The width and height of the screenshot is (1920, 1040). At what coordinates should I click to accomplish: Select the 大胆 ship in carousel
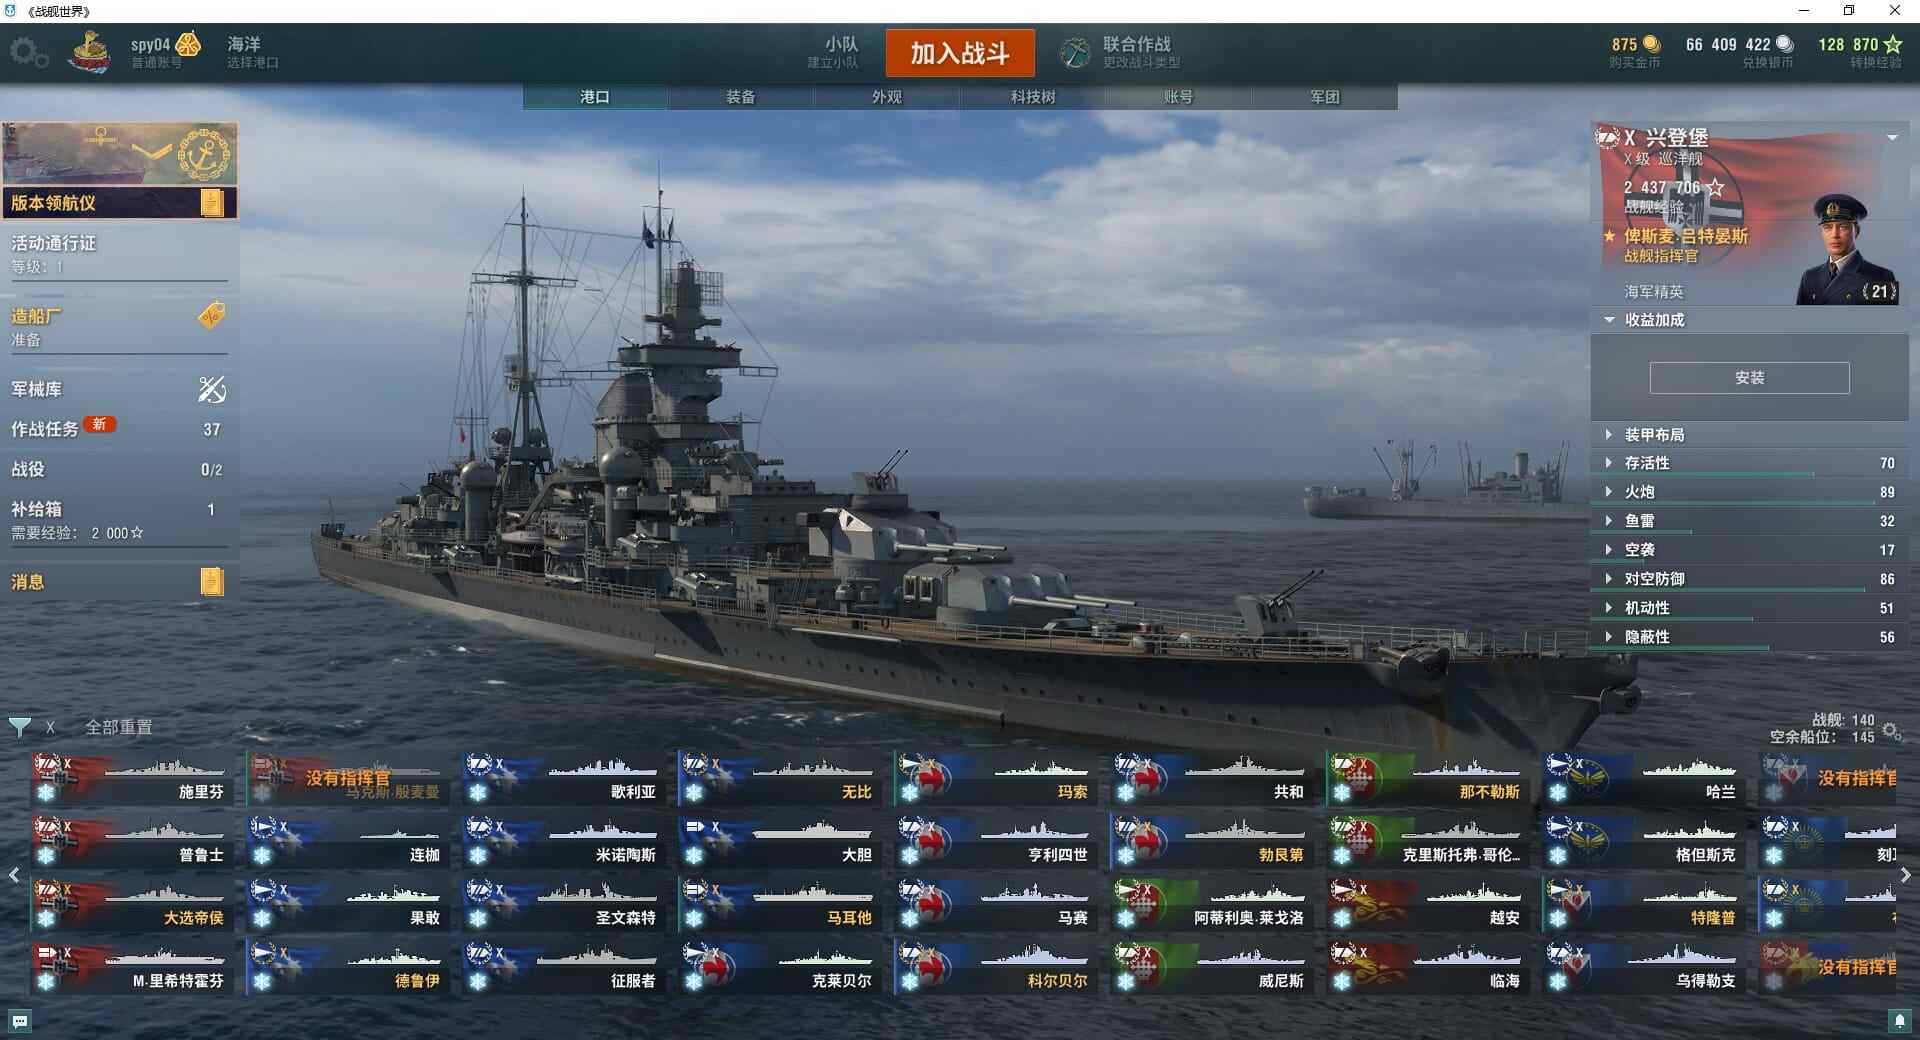[x=780, y=842]
